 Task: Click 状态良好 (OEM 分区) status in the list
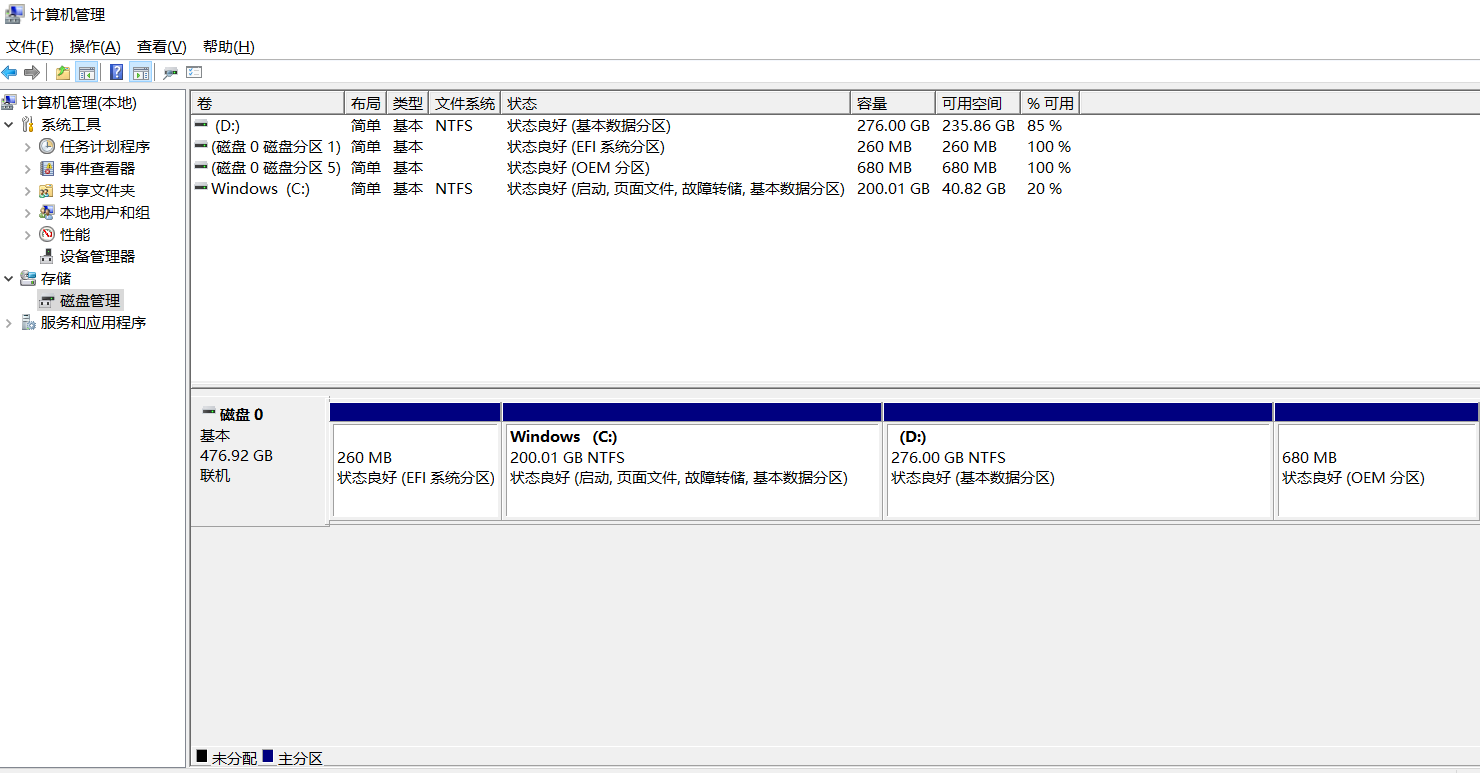click(x=578, y=168)
